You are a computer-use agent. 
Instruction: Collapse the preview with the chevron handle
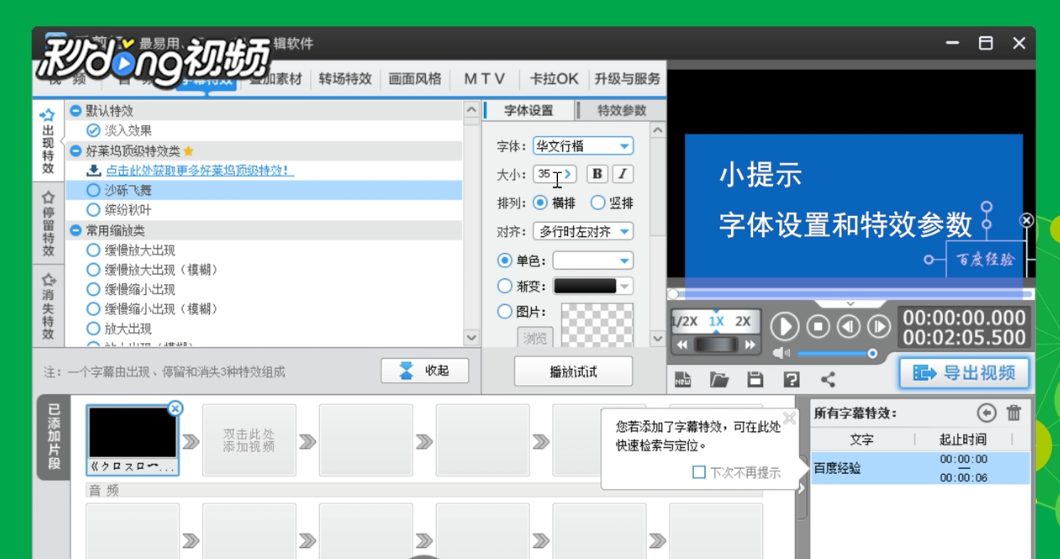point(850,304)
